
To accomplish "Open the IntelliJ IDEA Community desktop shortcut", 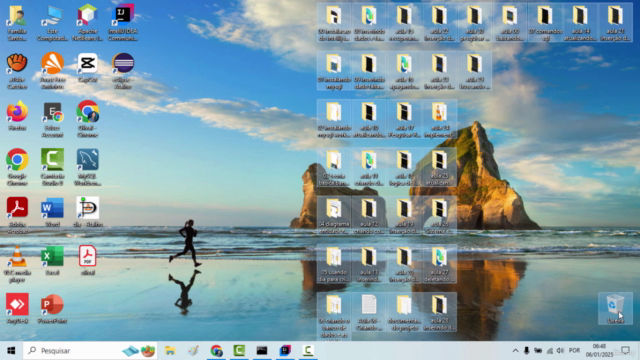I will click(123, 23).
